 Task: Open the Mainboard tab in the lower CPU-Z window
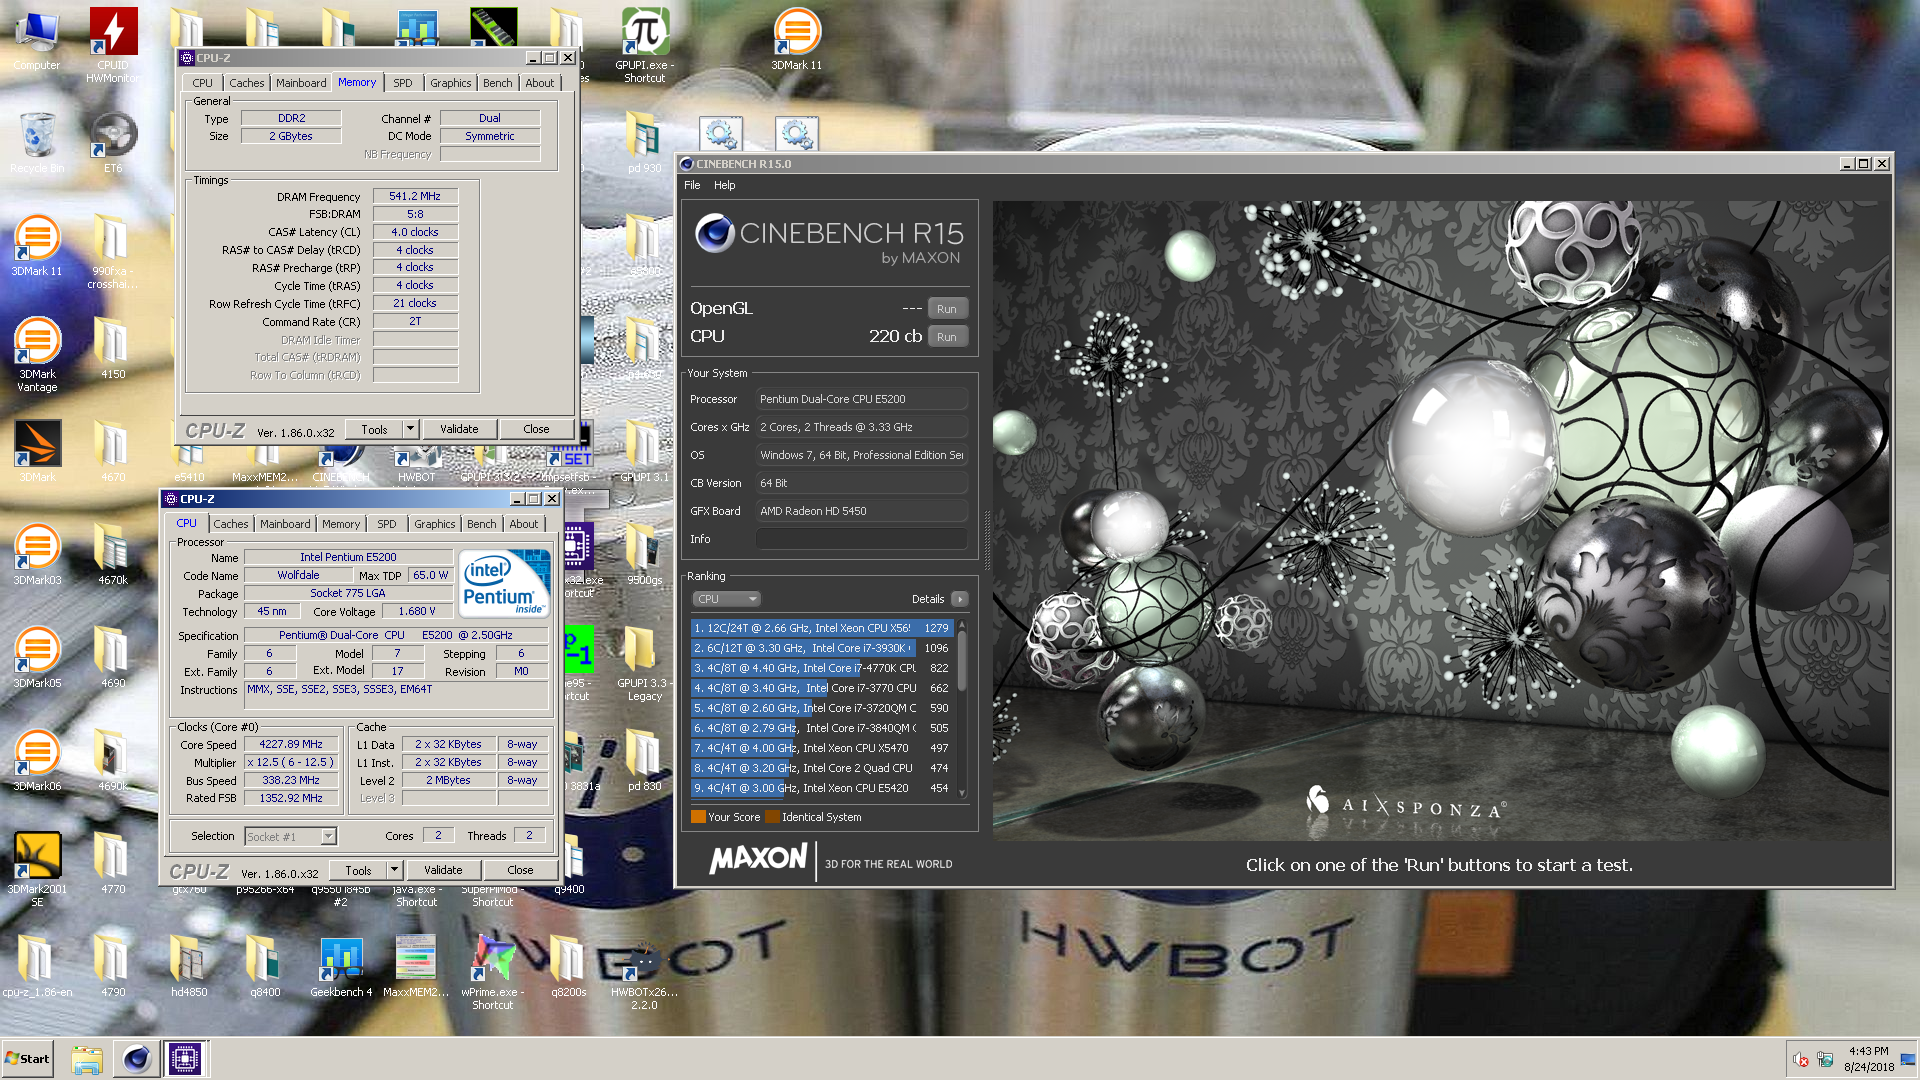tap(285, 524)
